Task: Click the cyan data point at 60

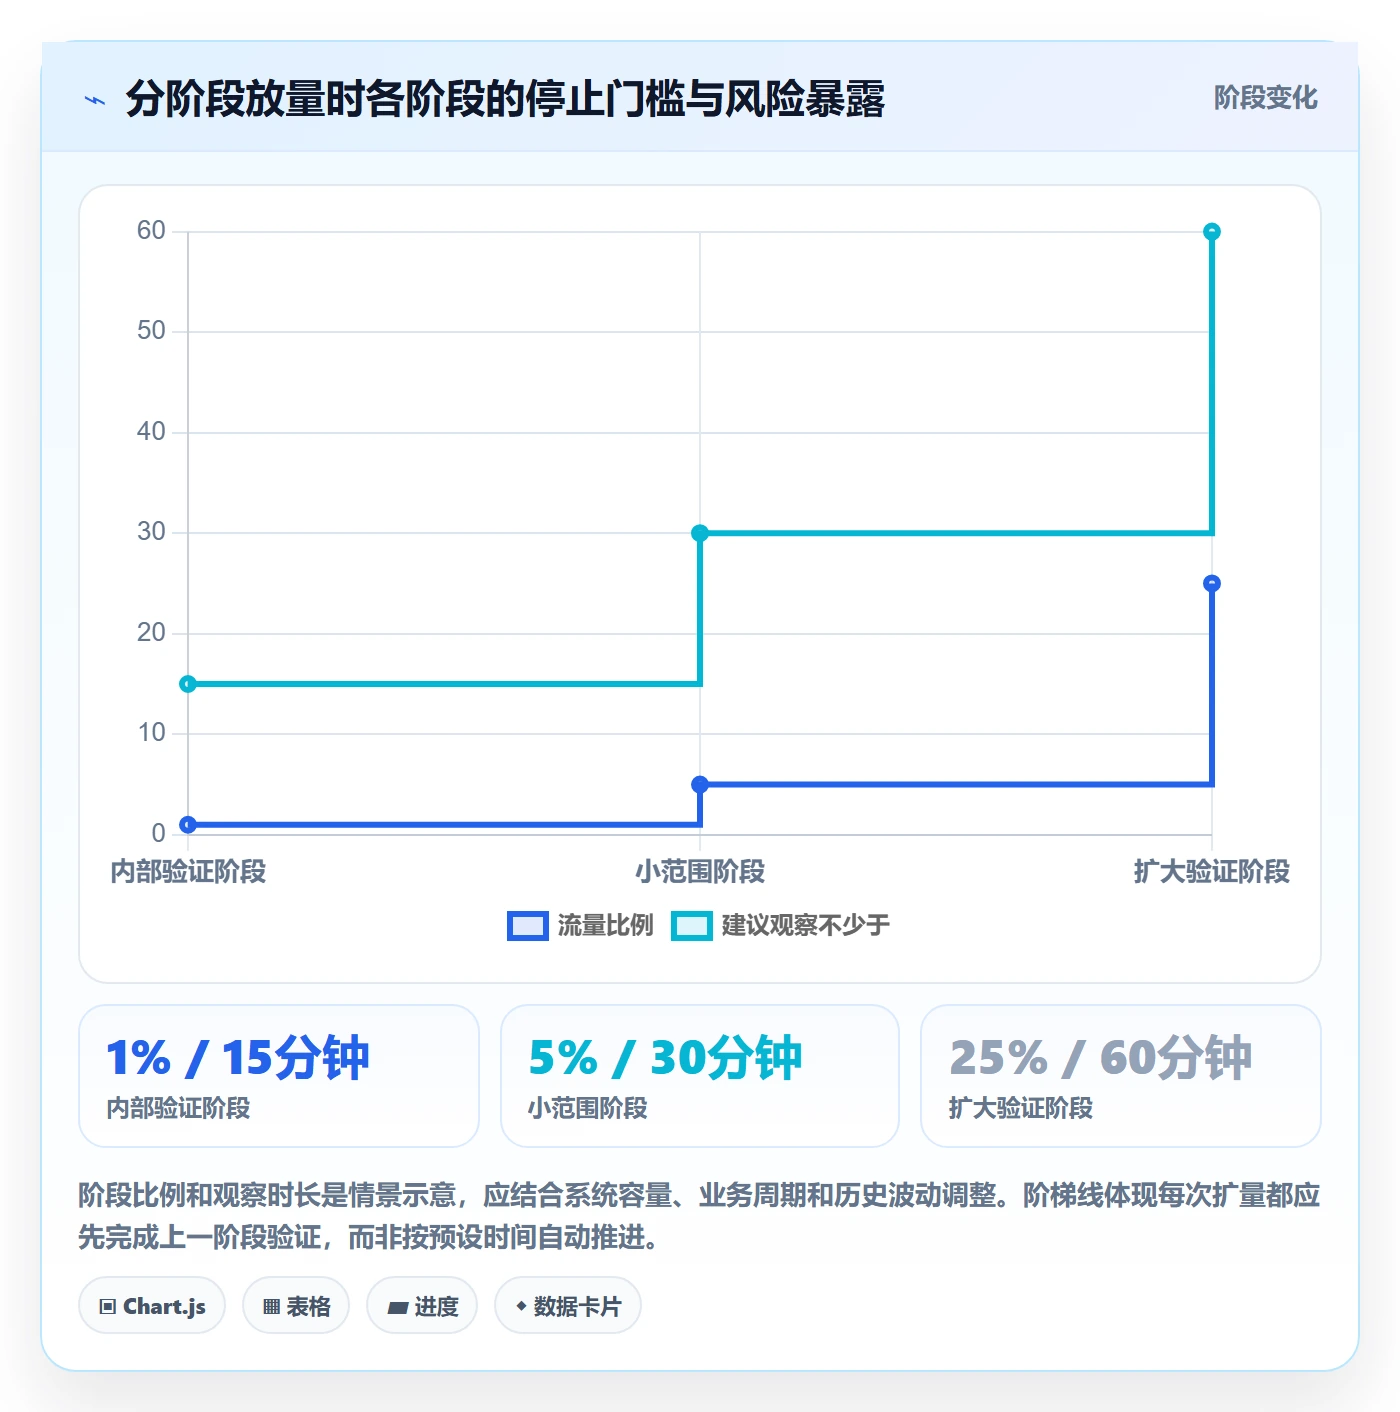Action: tap(1212, 232)
